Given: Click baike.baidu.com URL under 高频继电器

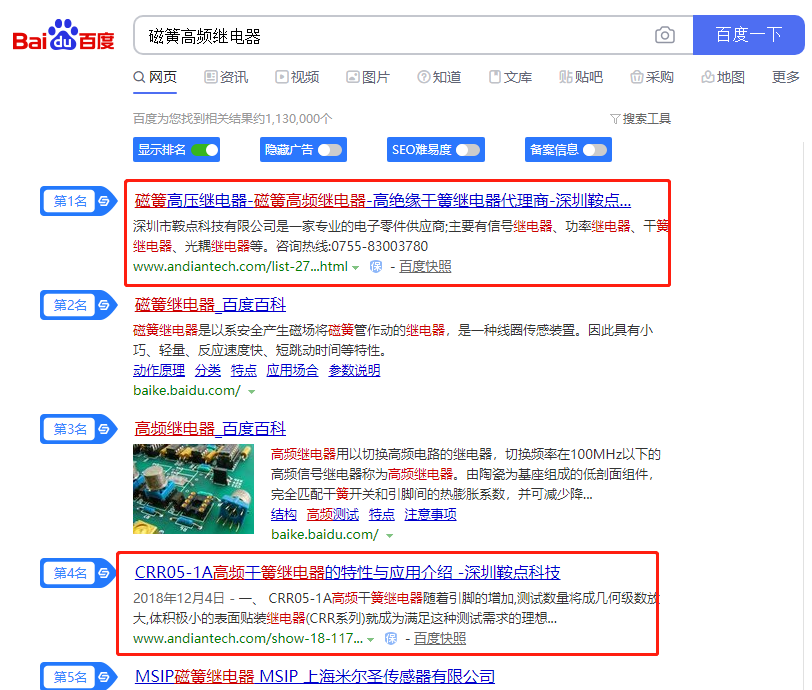Looking at the screenshot, I should coord(325,535).
